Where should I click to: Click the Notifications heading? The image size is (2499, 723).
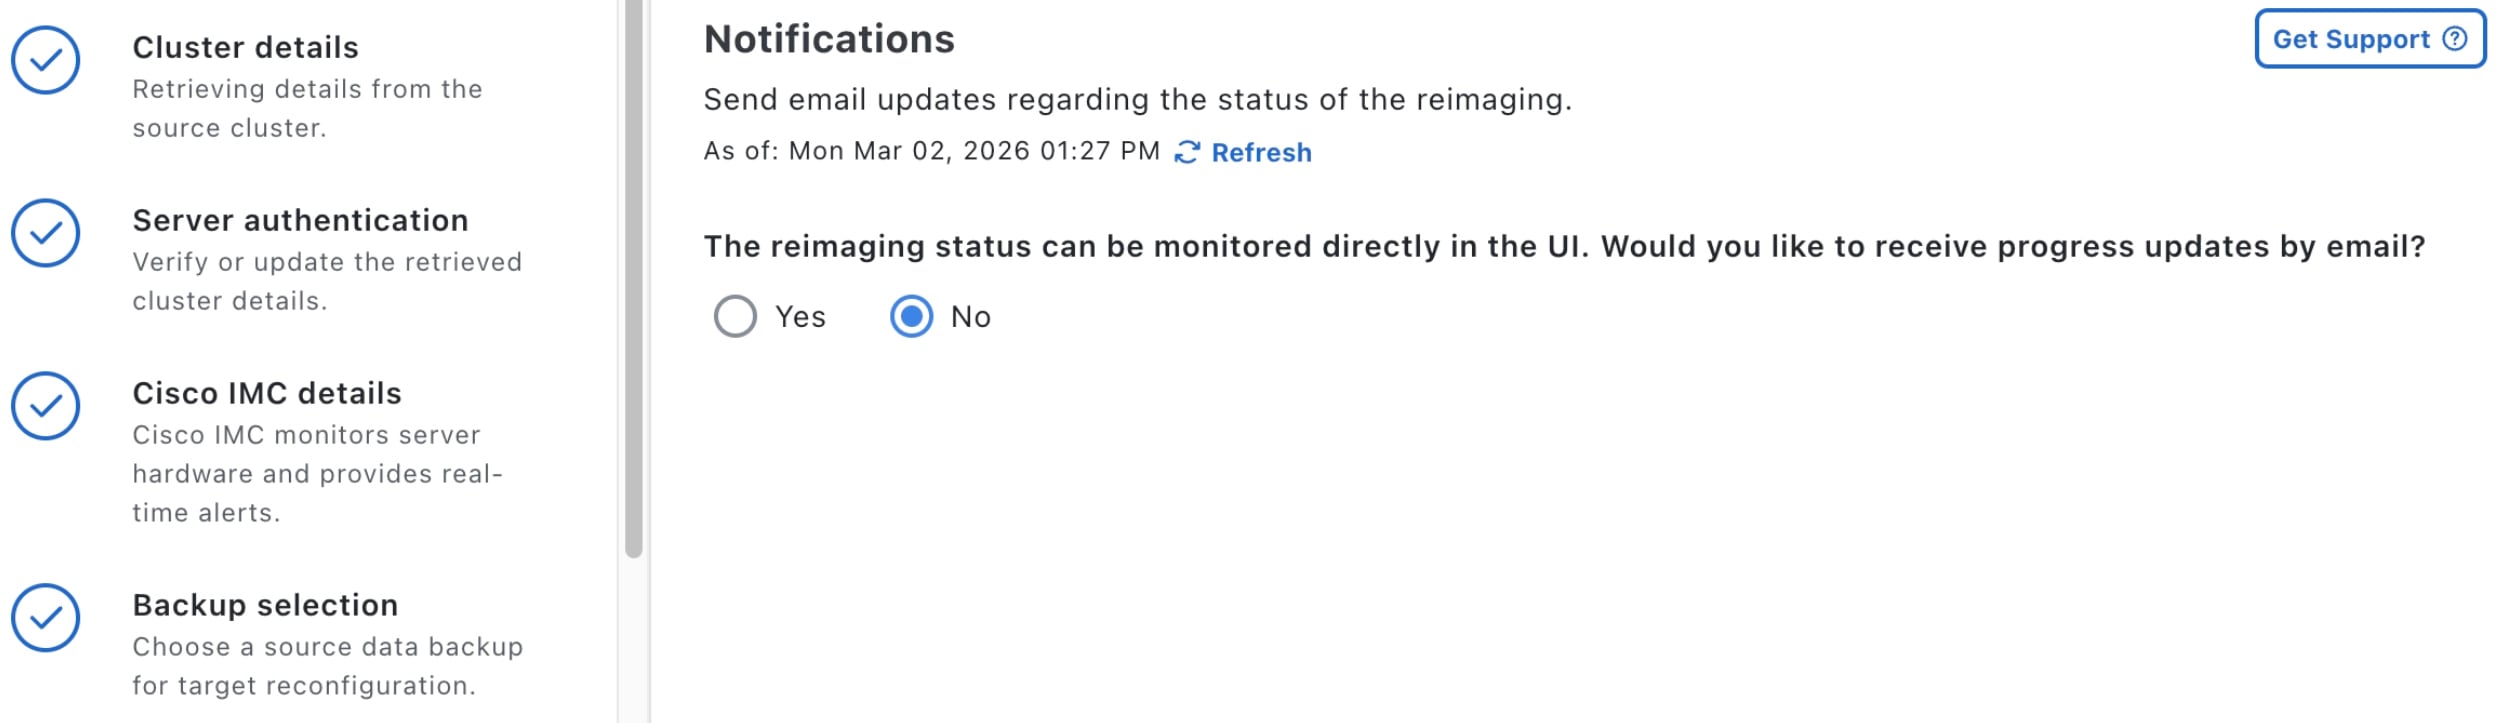(x=829, y=39)
